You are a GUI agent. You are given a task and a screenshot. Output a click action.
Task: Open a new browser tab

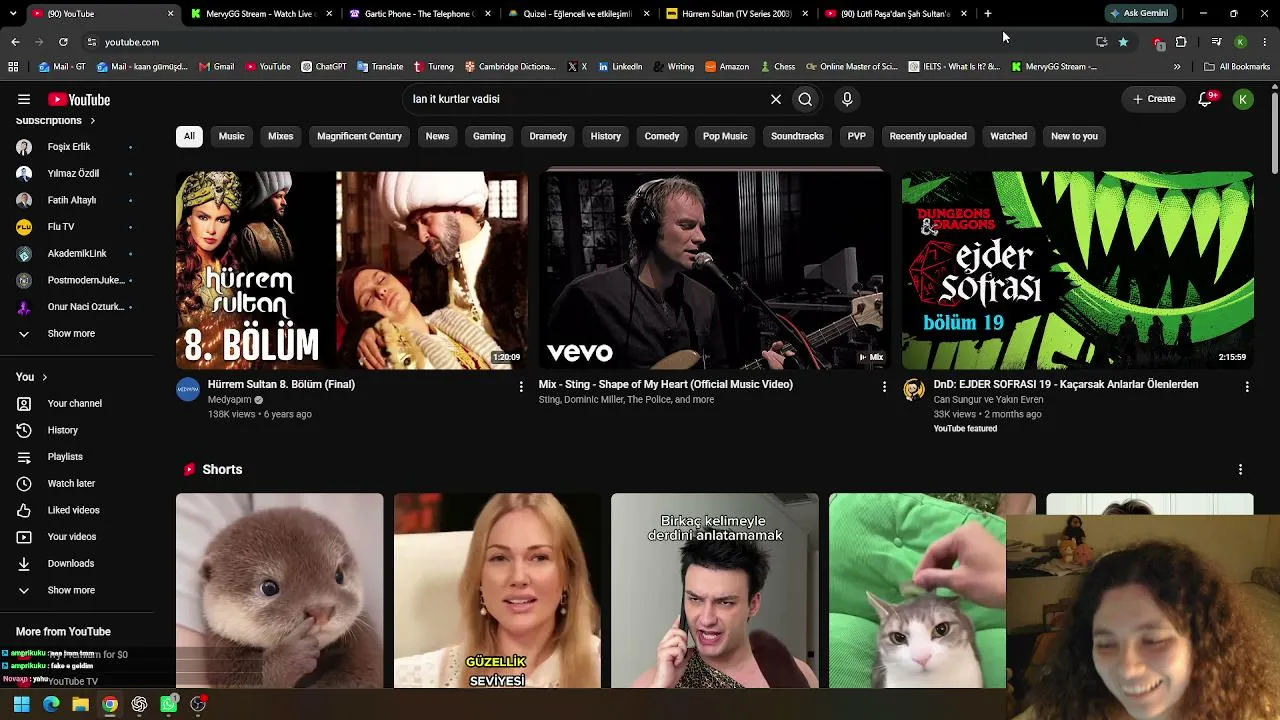pos(988,14)
